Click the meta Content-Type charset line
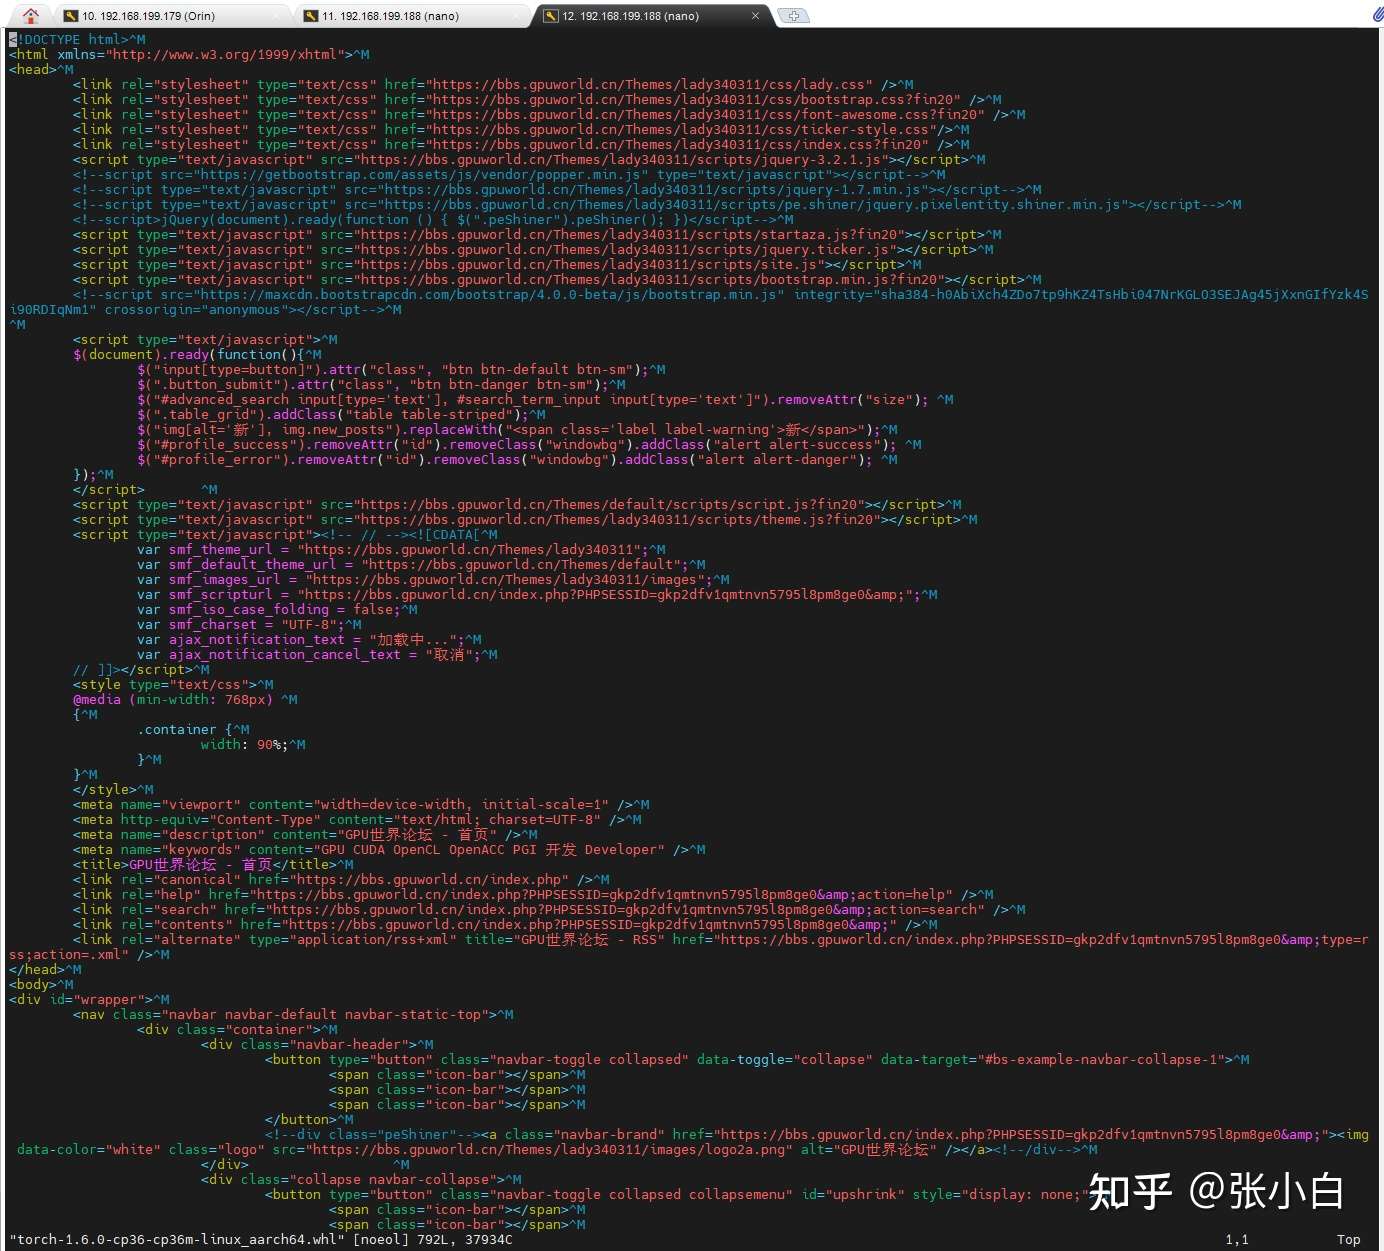This screenshot has width=1384, height=1251. 357,819
